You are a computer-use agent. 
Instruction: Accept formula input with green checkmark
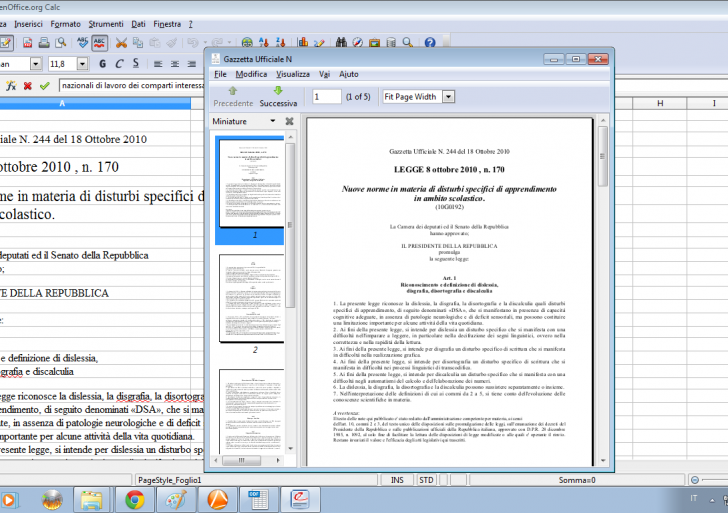(x=44, y=86)
